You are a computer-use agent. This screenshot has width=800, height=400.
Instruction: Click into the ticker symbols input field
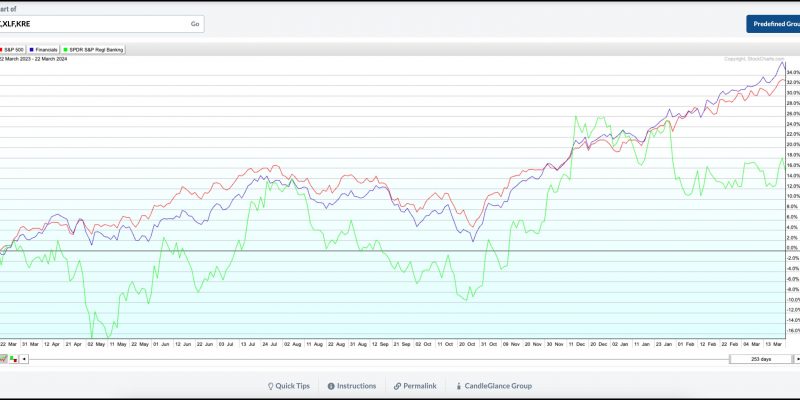[x=93, y=24]
